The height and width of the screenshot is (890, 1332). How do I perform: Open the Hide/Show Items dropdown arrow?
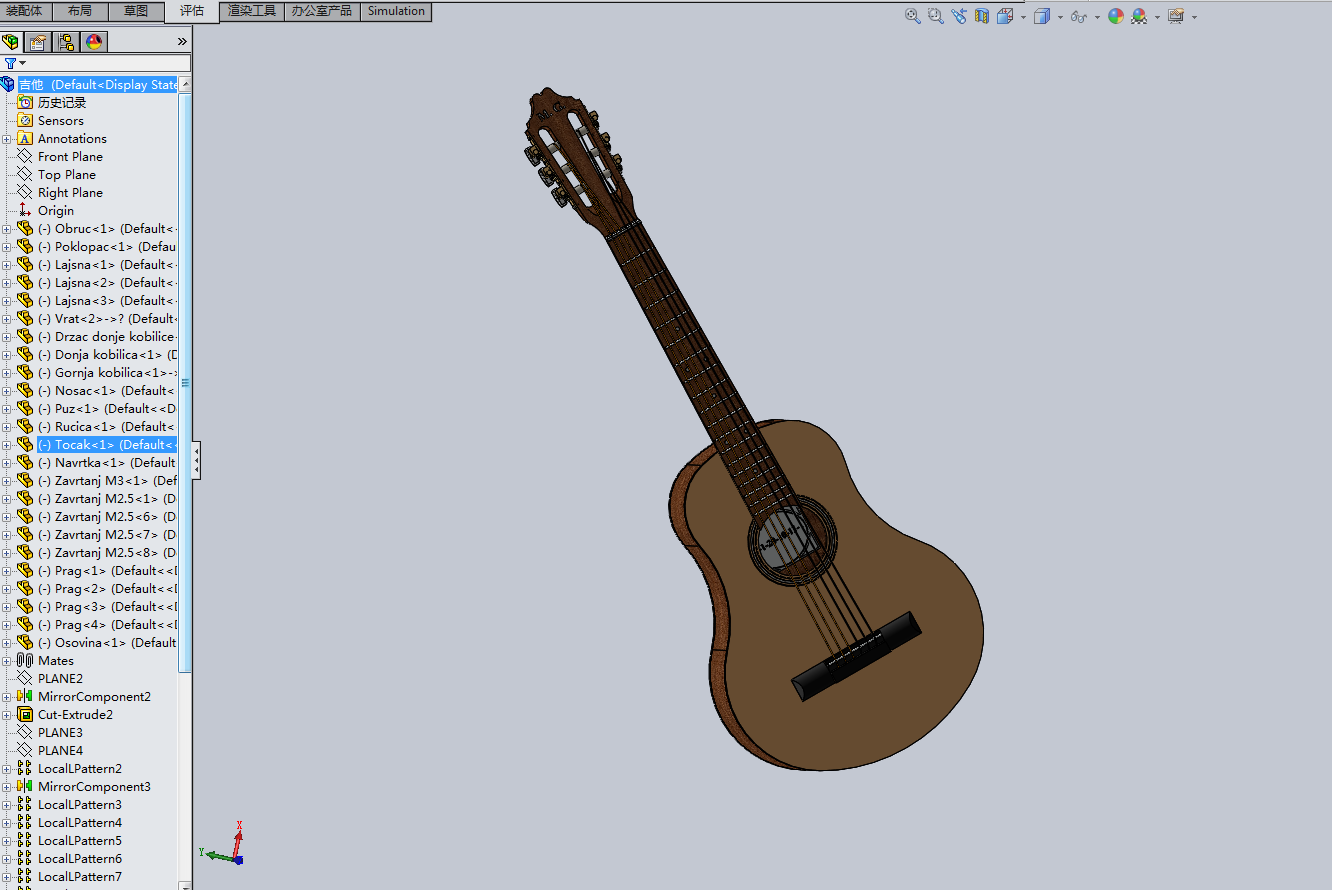tap(1097, 17)
